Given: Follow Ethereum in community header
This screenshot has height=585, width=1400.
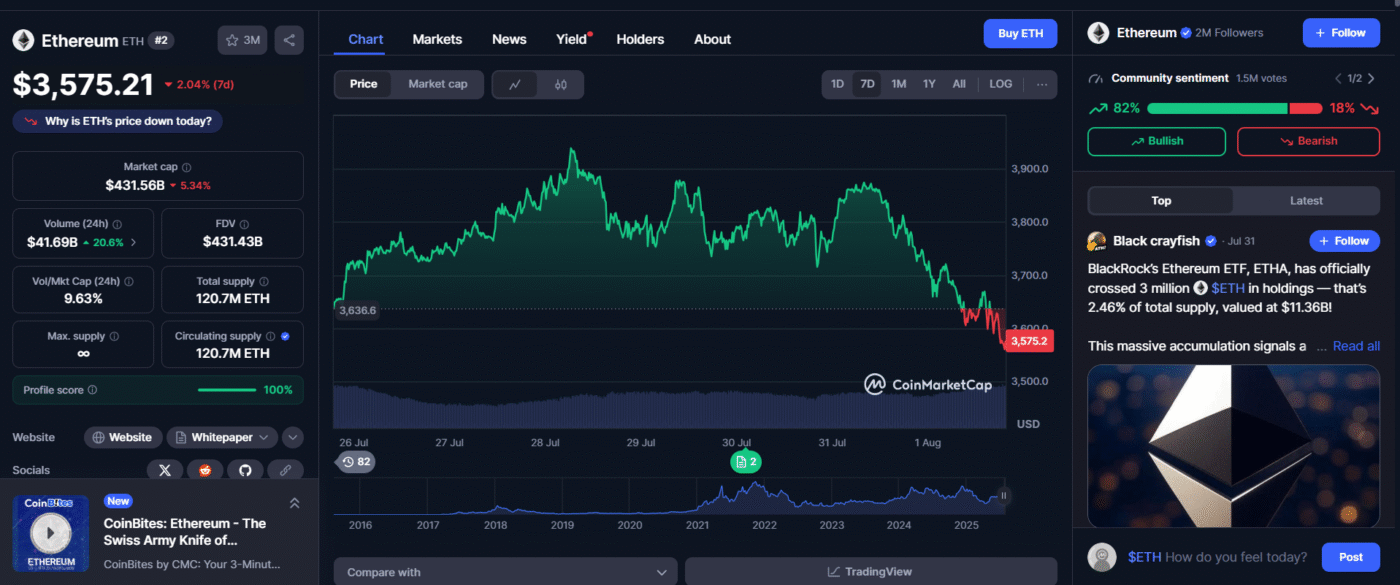Looking at the screenshot, I should tap(1341, 33).
